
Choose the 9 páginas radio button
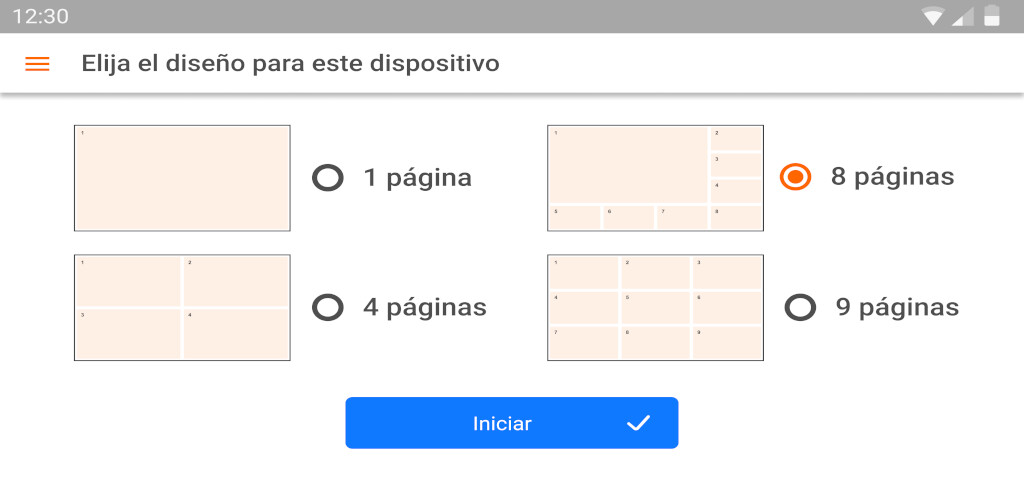800,307
